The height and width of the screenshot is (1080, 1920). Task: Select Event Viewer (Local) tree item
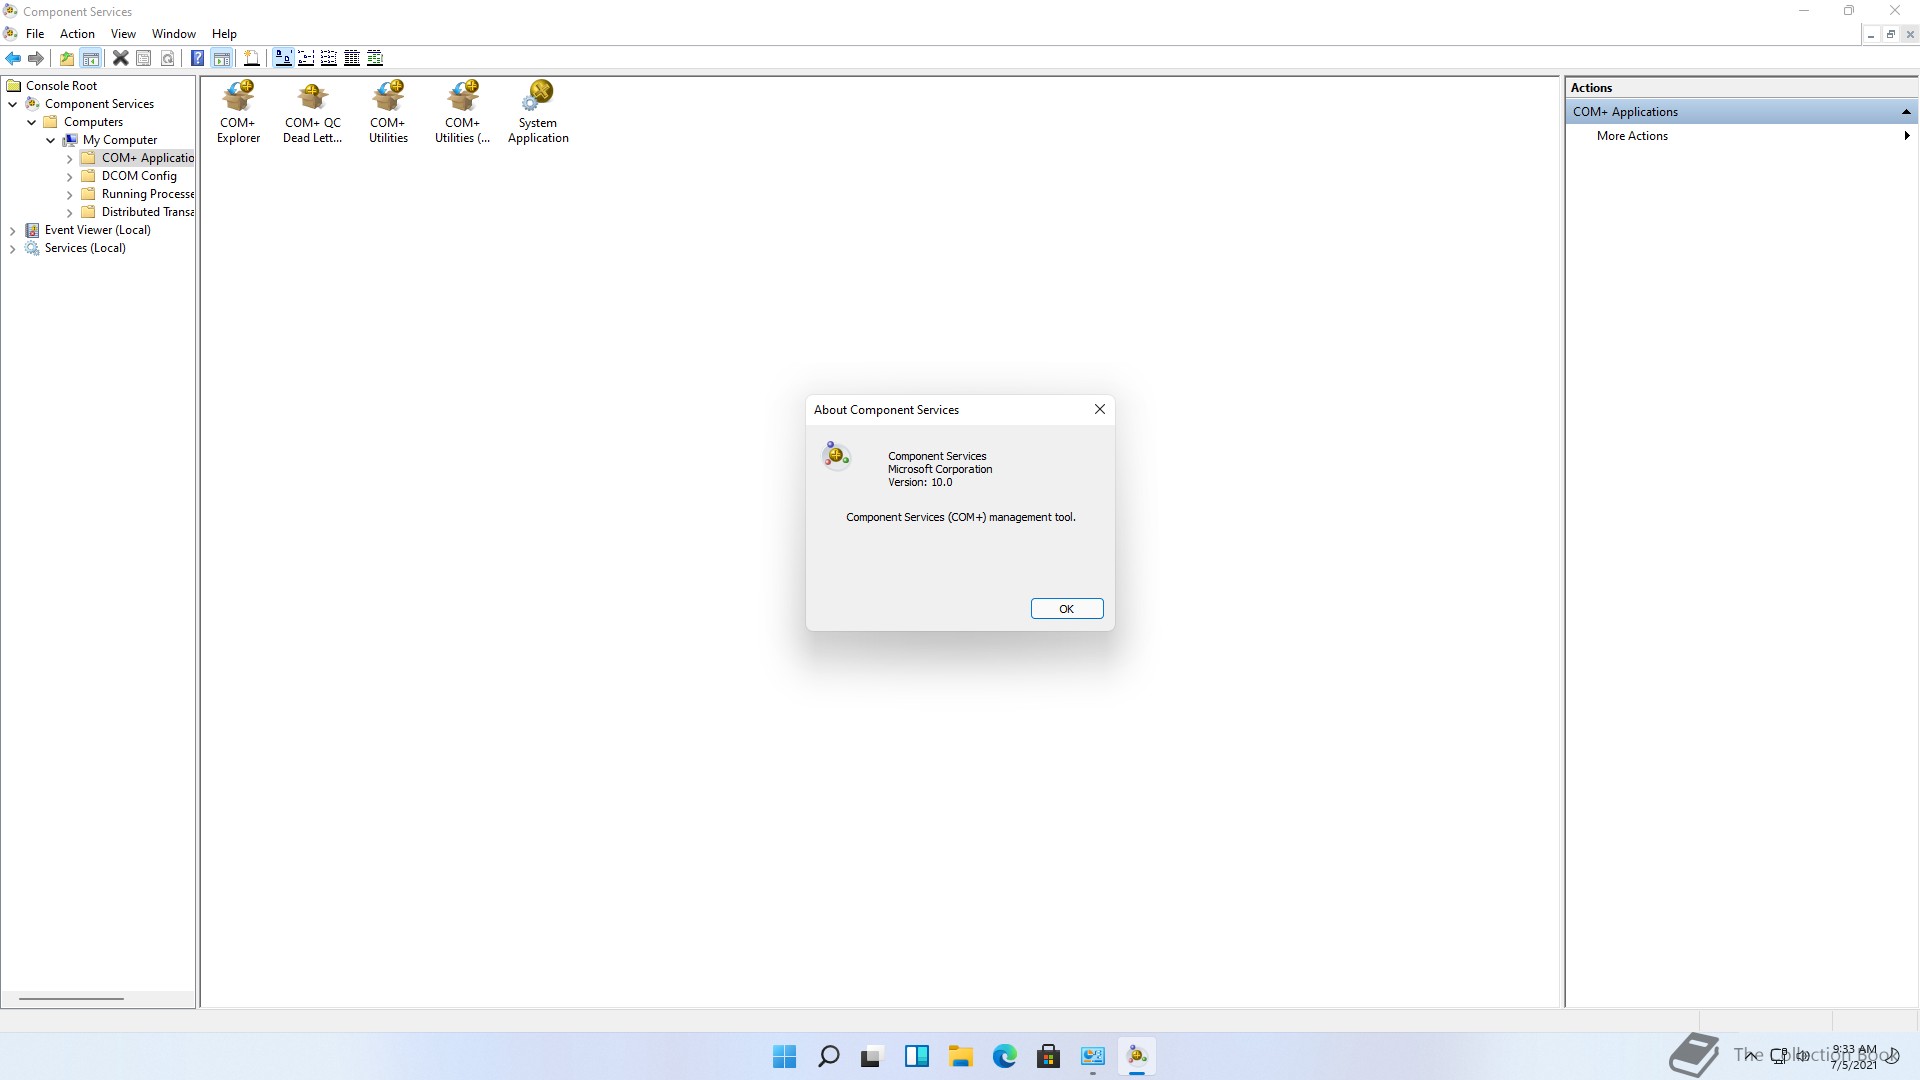[x=97, y=230]
